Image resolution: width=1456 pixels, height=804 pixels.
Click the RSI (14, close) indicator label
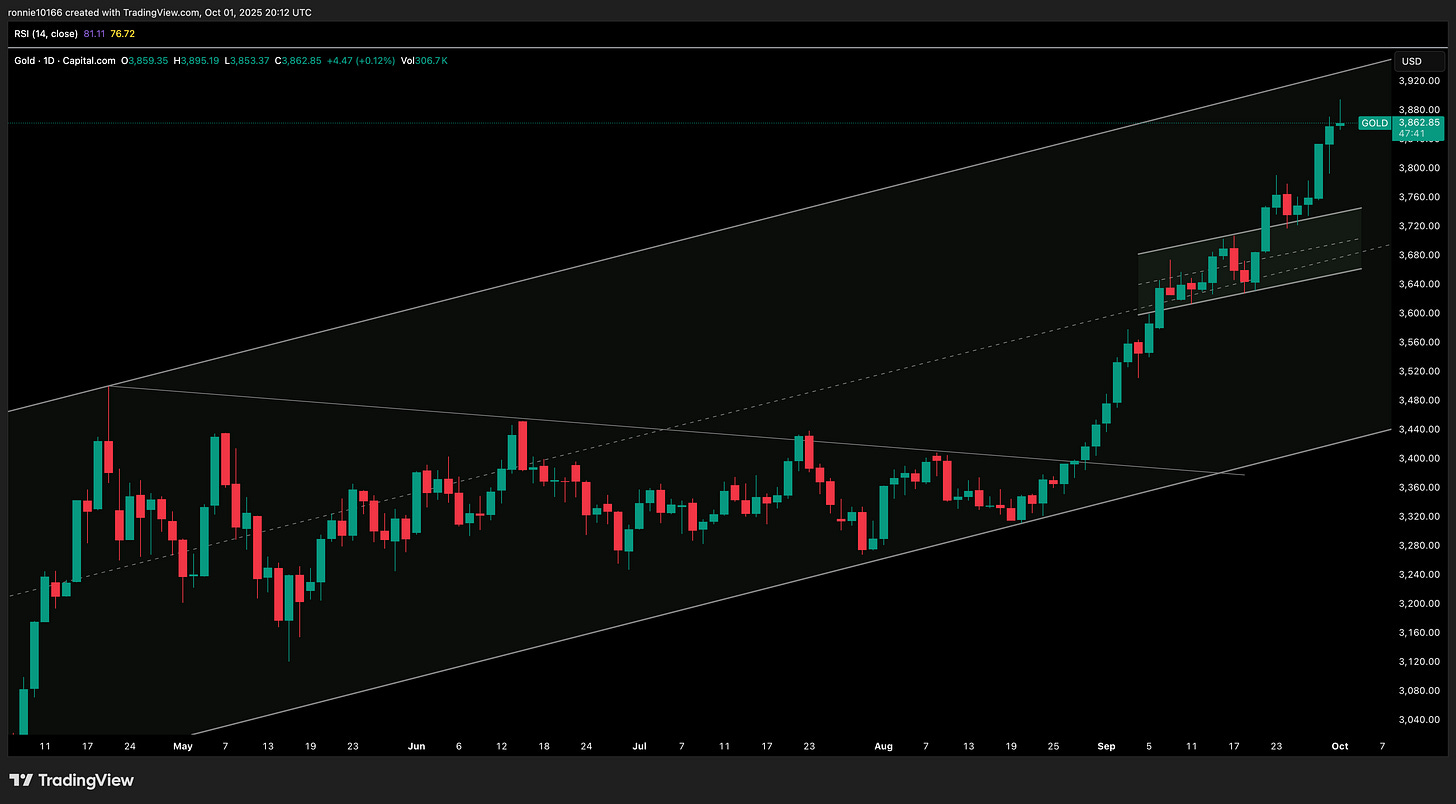[x=47, y=34]
